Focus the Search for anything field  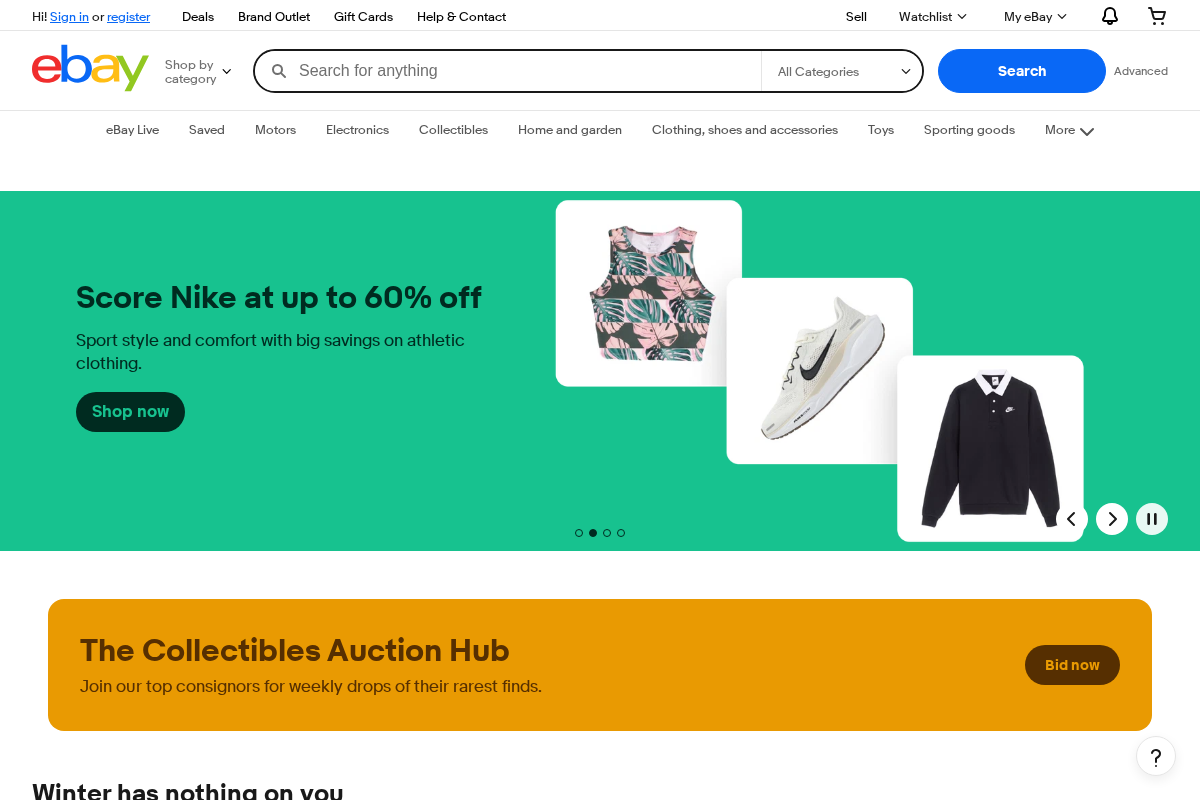point(525,71)
